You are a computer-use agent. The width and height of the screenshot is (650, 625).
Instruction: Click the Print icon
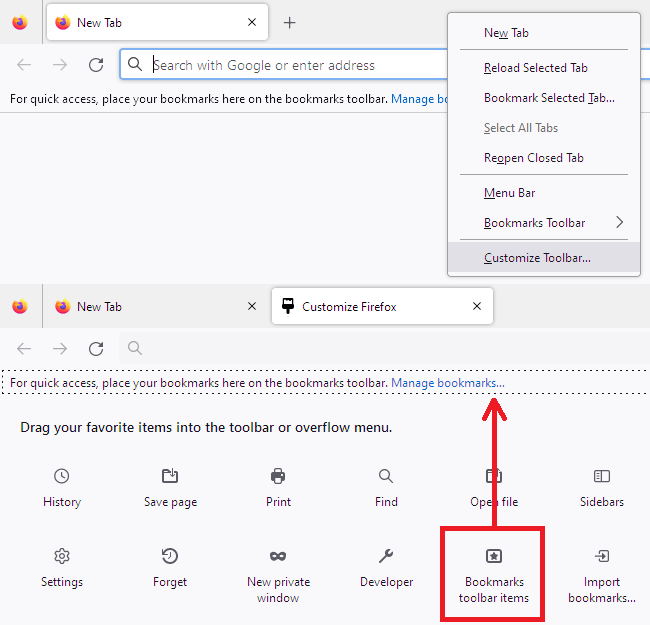pos(278,476)
